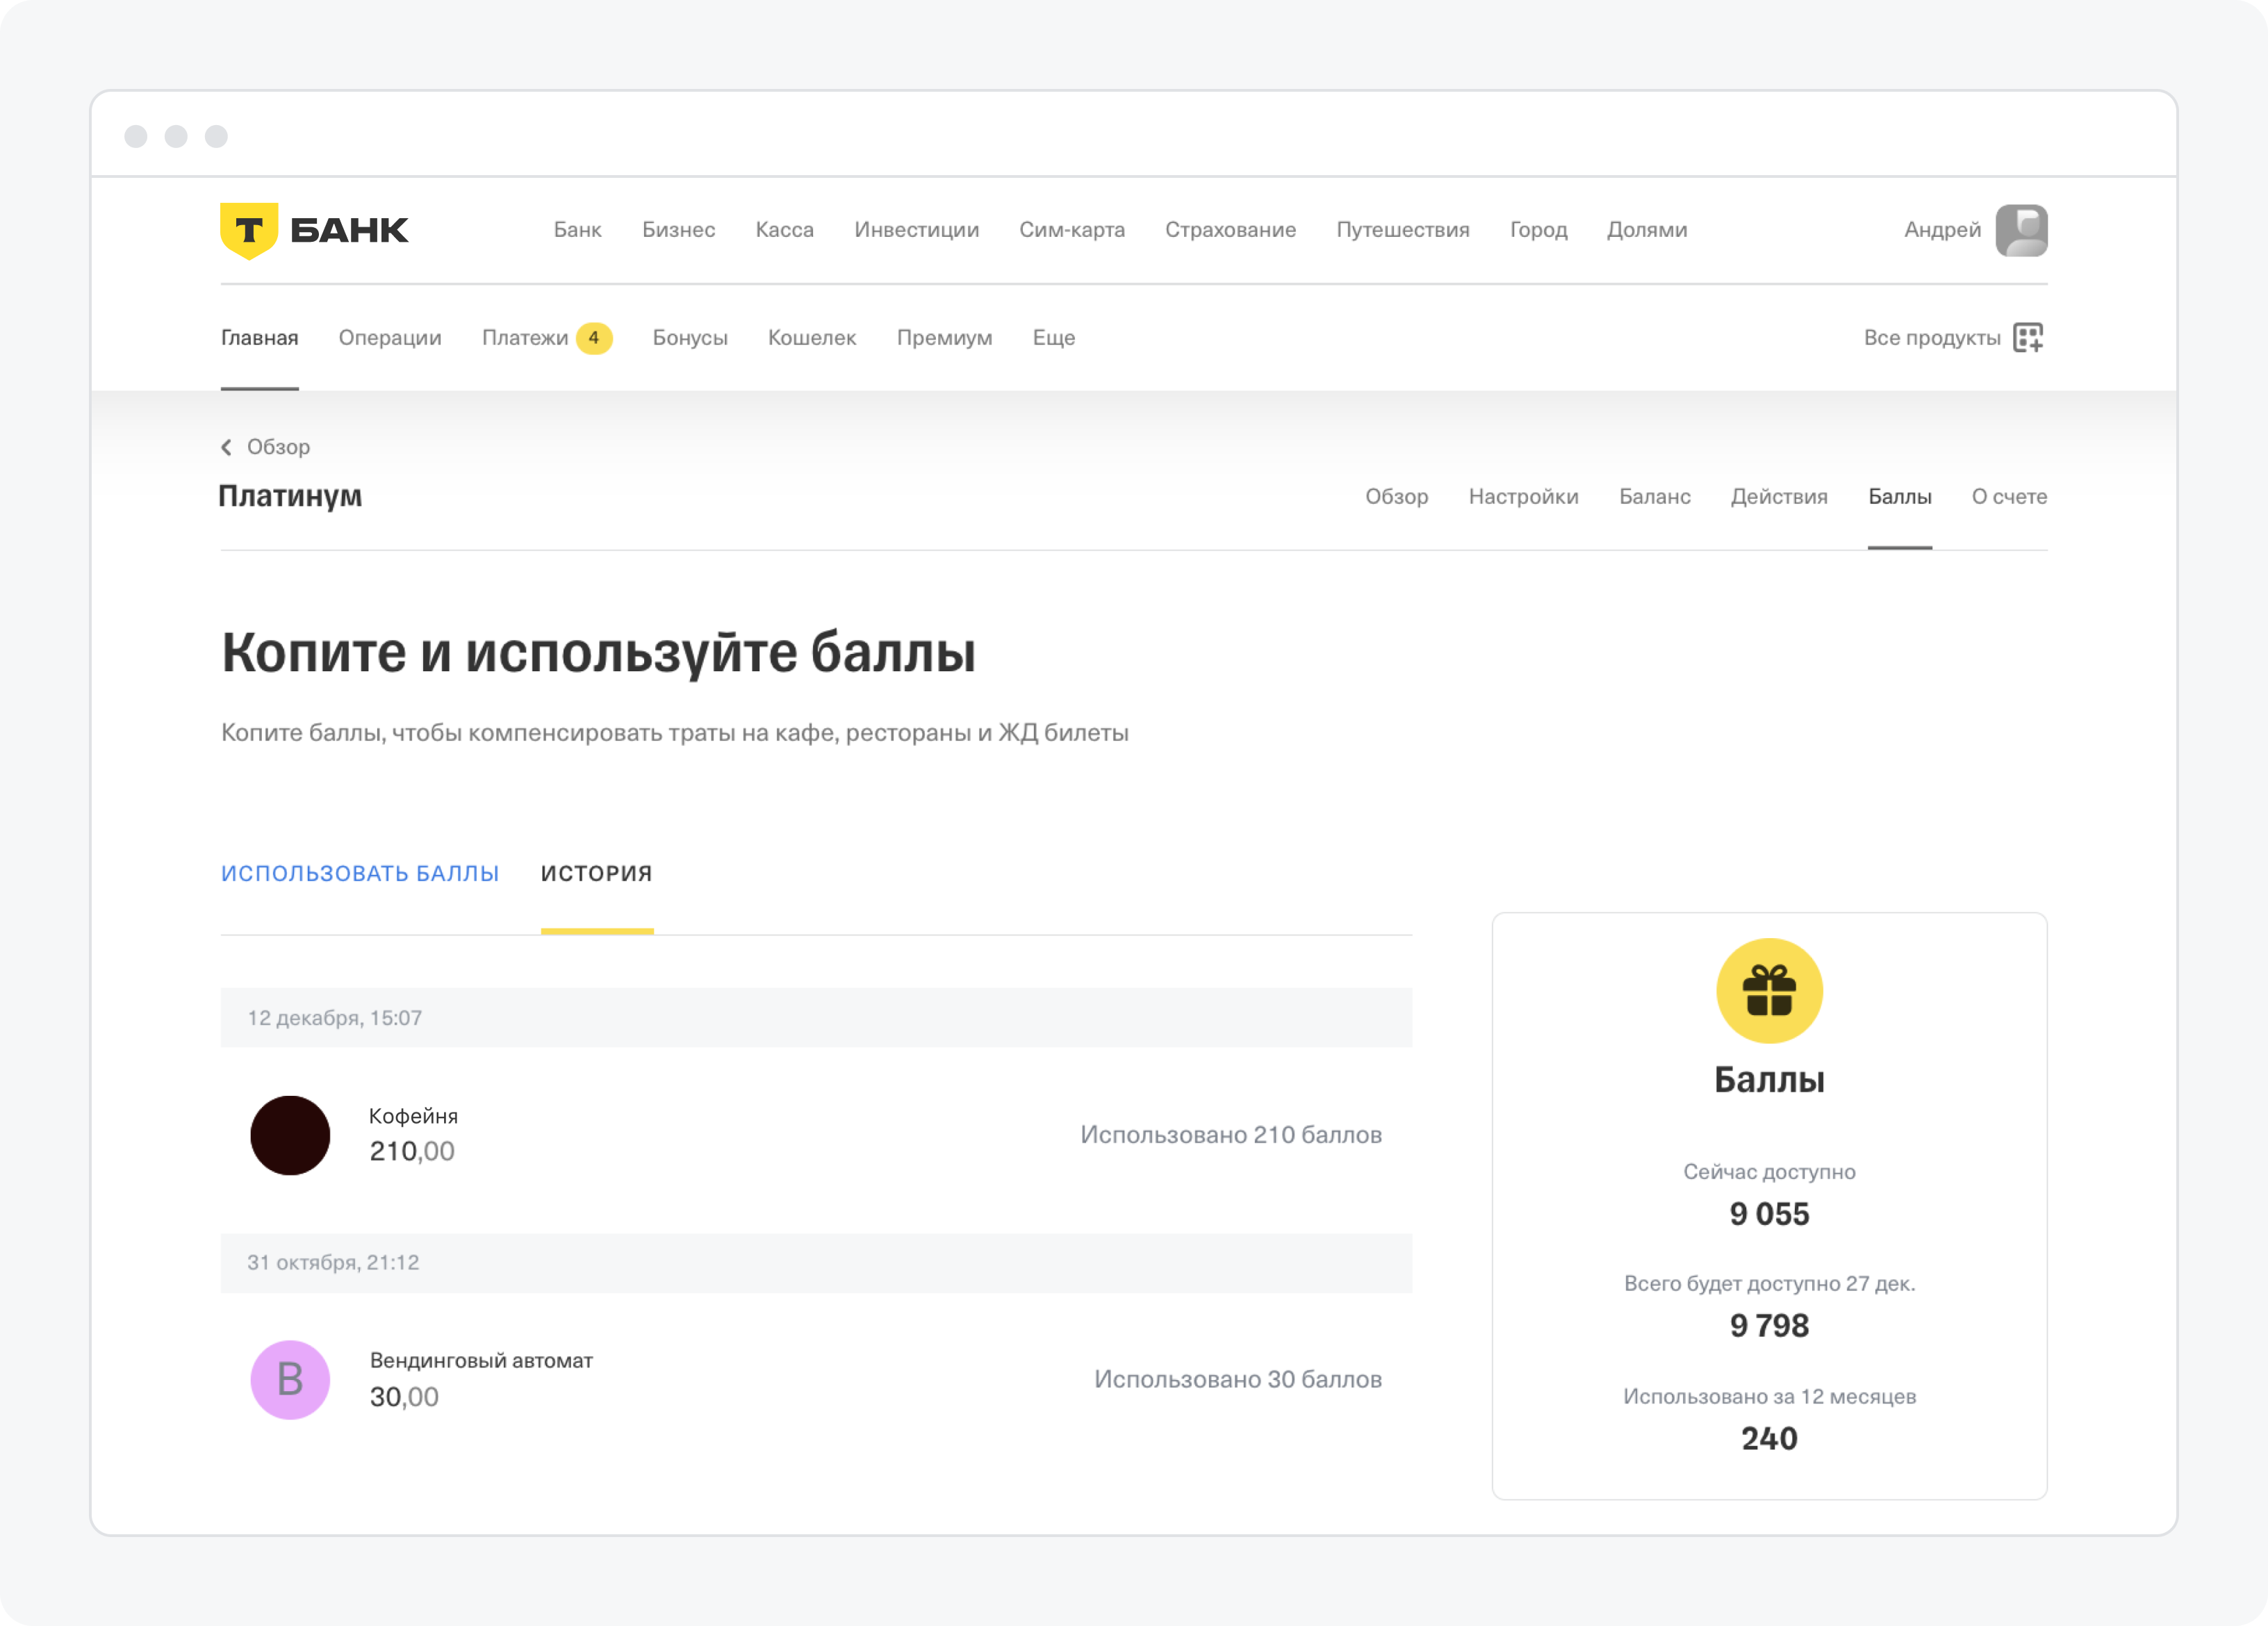Open the Кошелек tab
Screen dimensions: 2268x1626
pyautogui.click(x=812, y=338)
